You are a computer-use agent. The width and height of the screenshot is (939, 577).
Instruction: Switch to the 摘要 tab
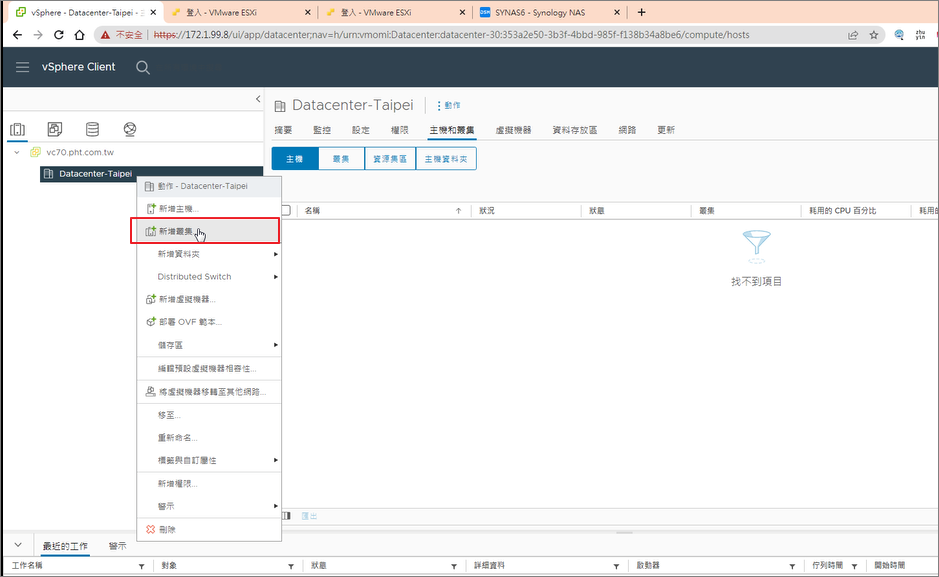point(283,130)
